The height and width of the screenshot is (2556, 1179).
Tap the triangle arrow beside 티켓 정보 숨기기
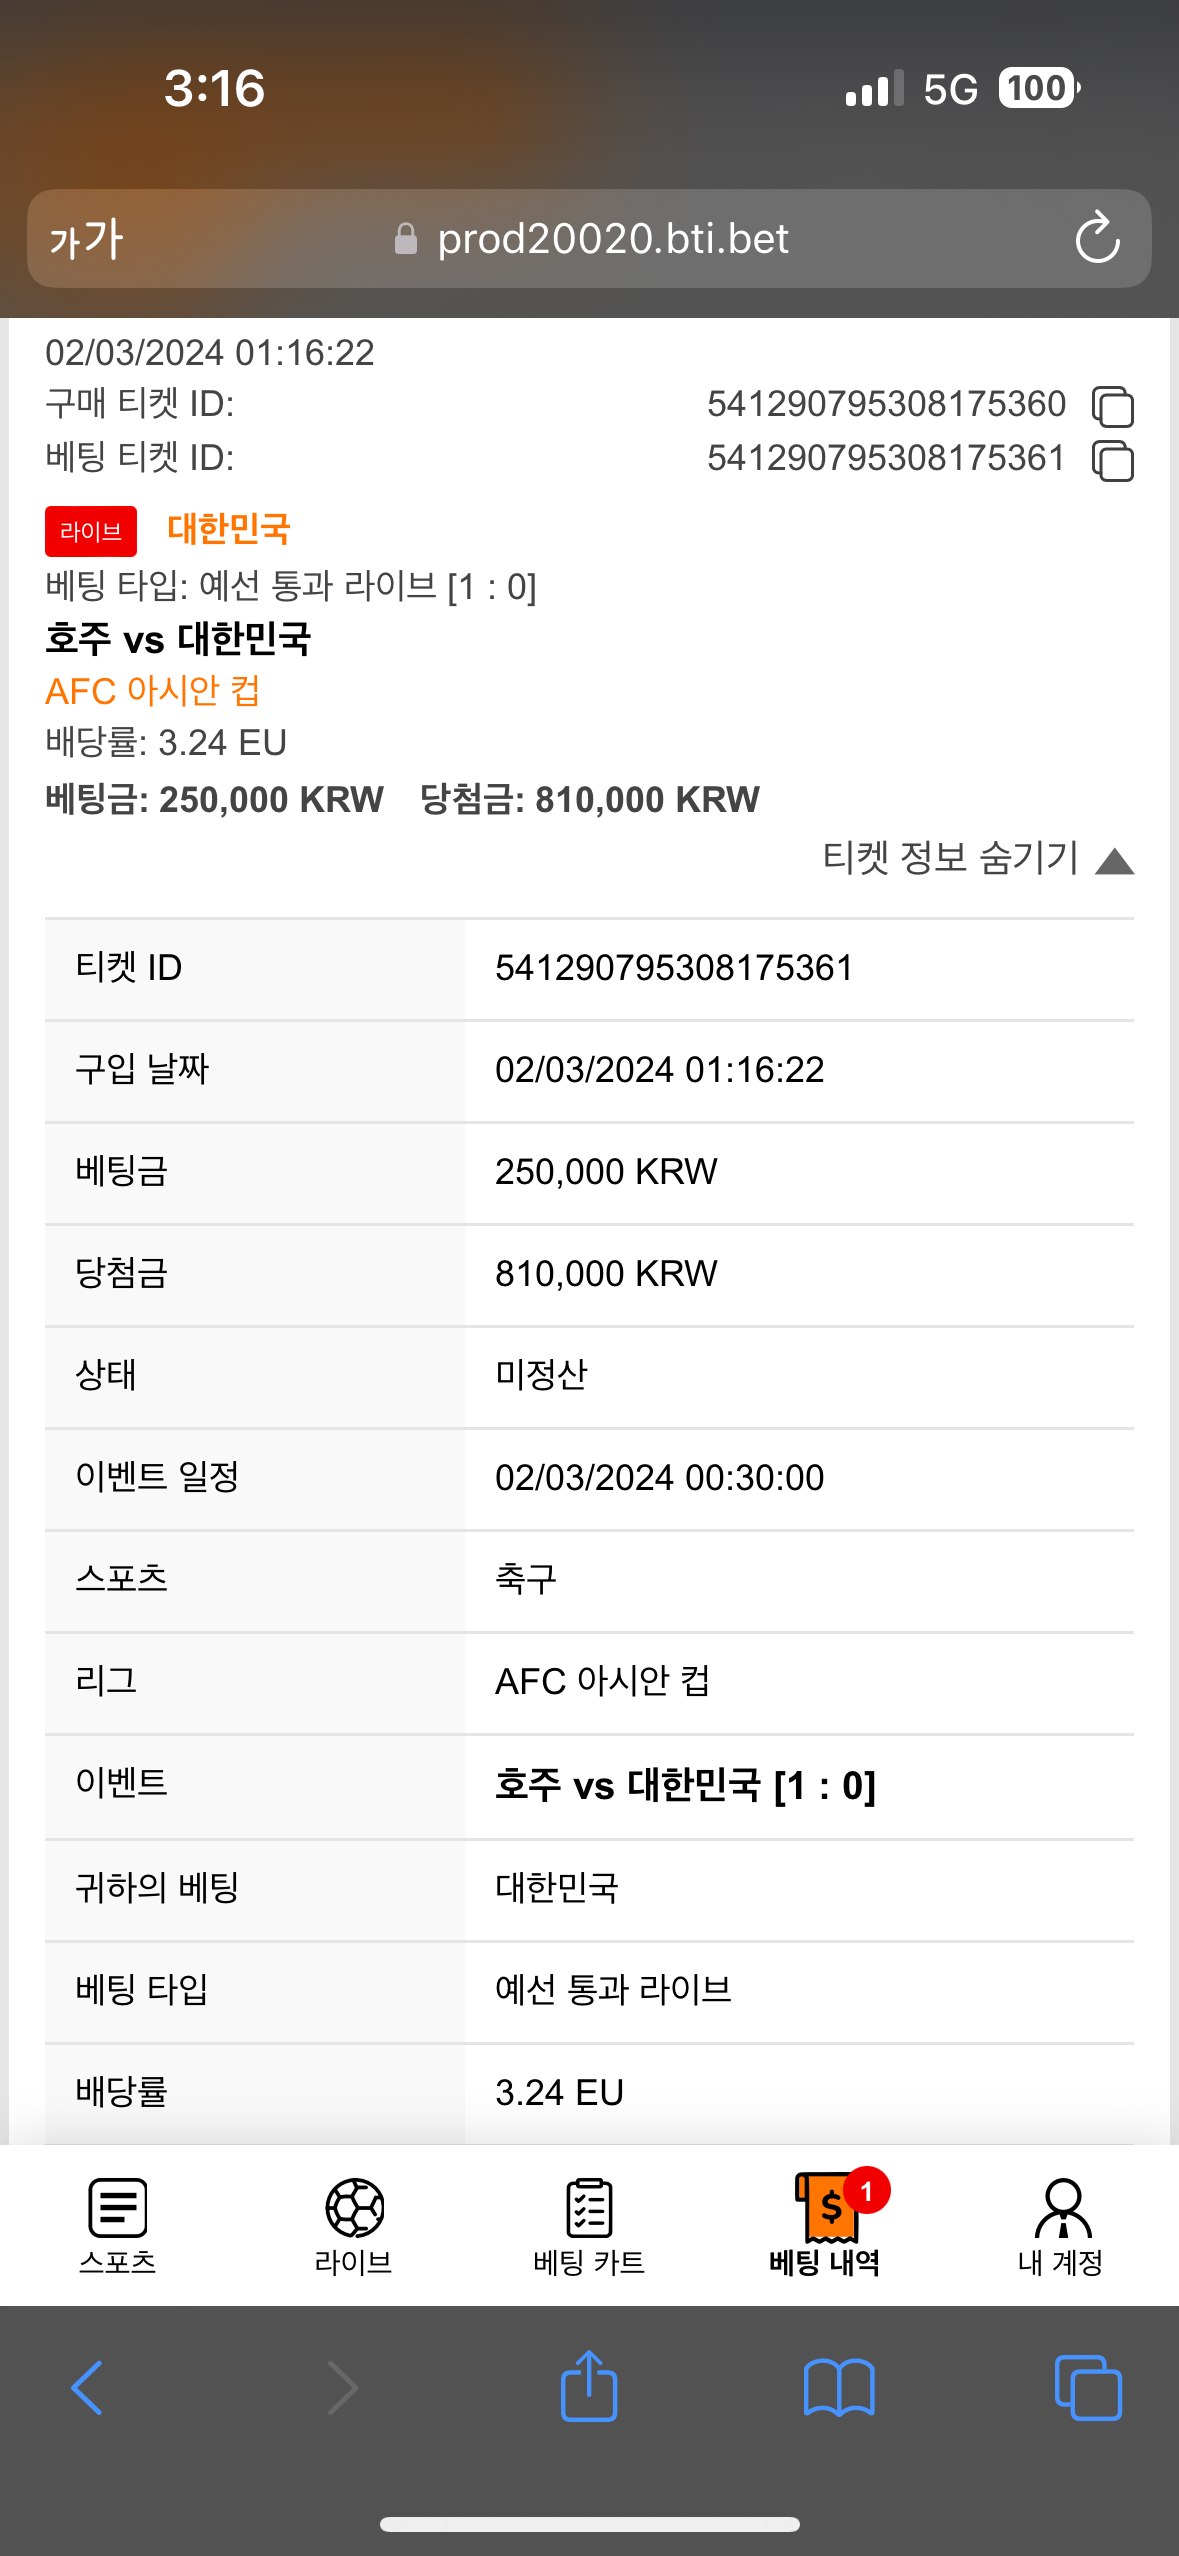coord(1114,861)
